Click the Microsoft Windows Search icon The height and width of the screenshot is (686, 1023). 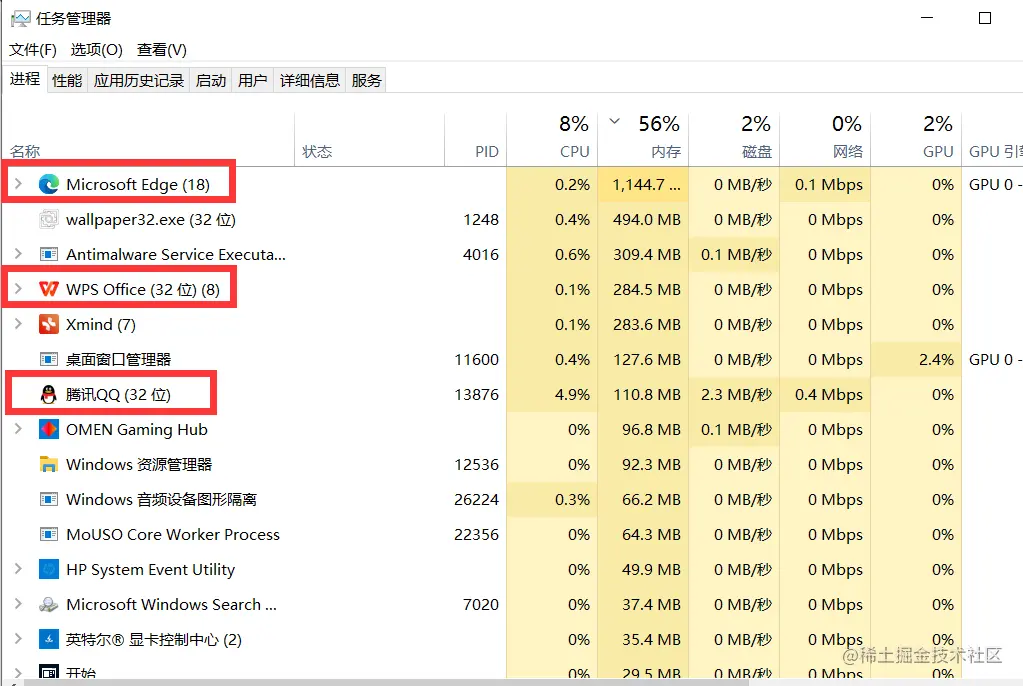pyautogui.click(x=49, y=604)
